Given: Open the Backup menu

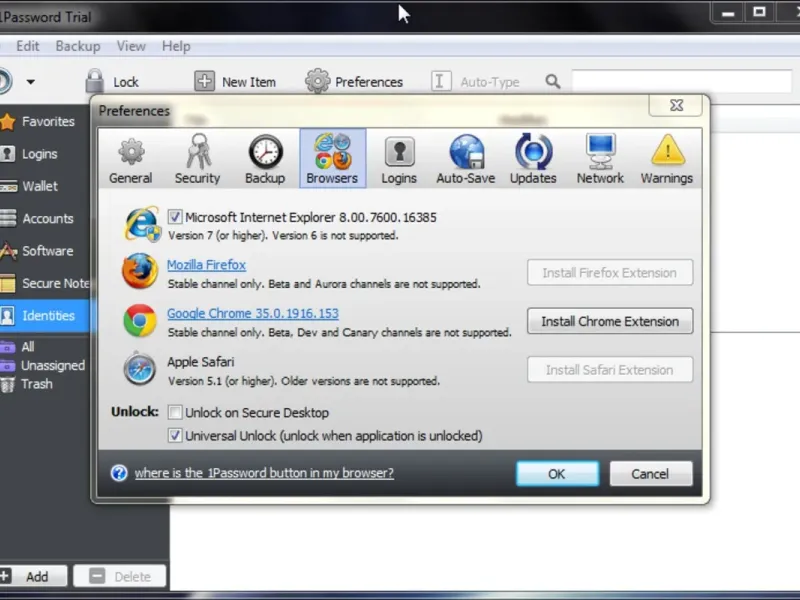Looking at the screenshot, I should (78, 46).
